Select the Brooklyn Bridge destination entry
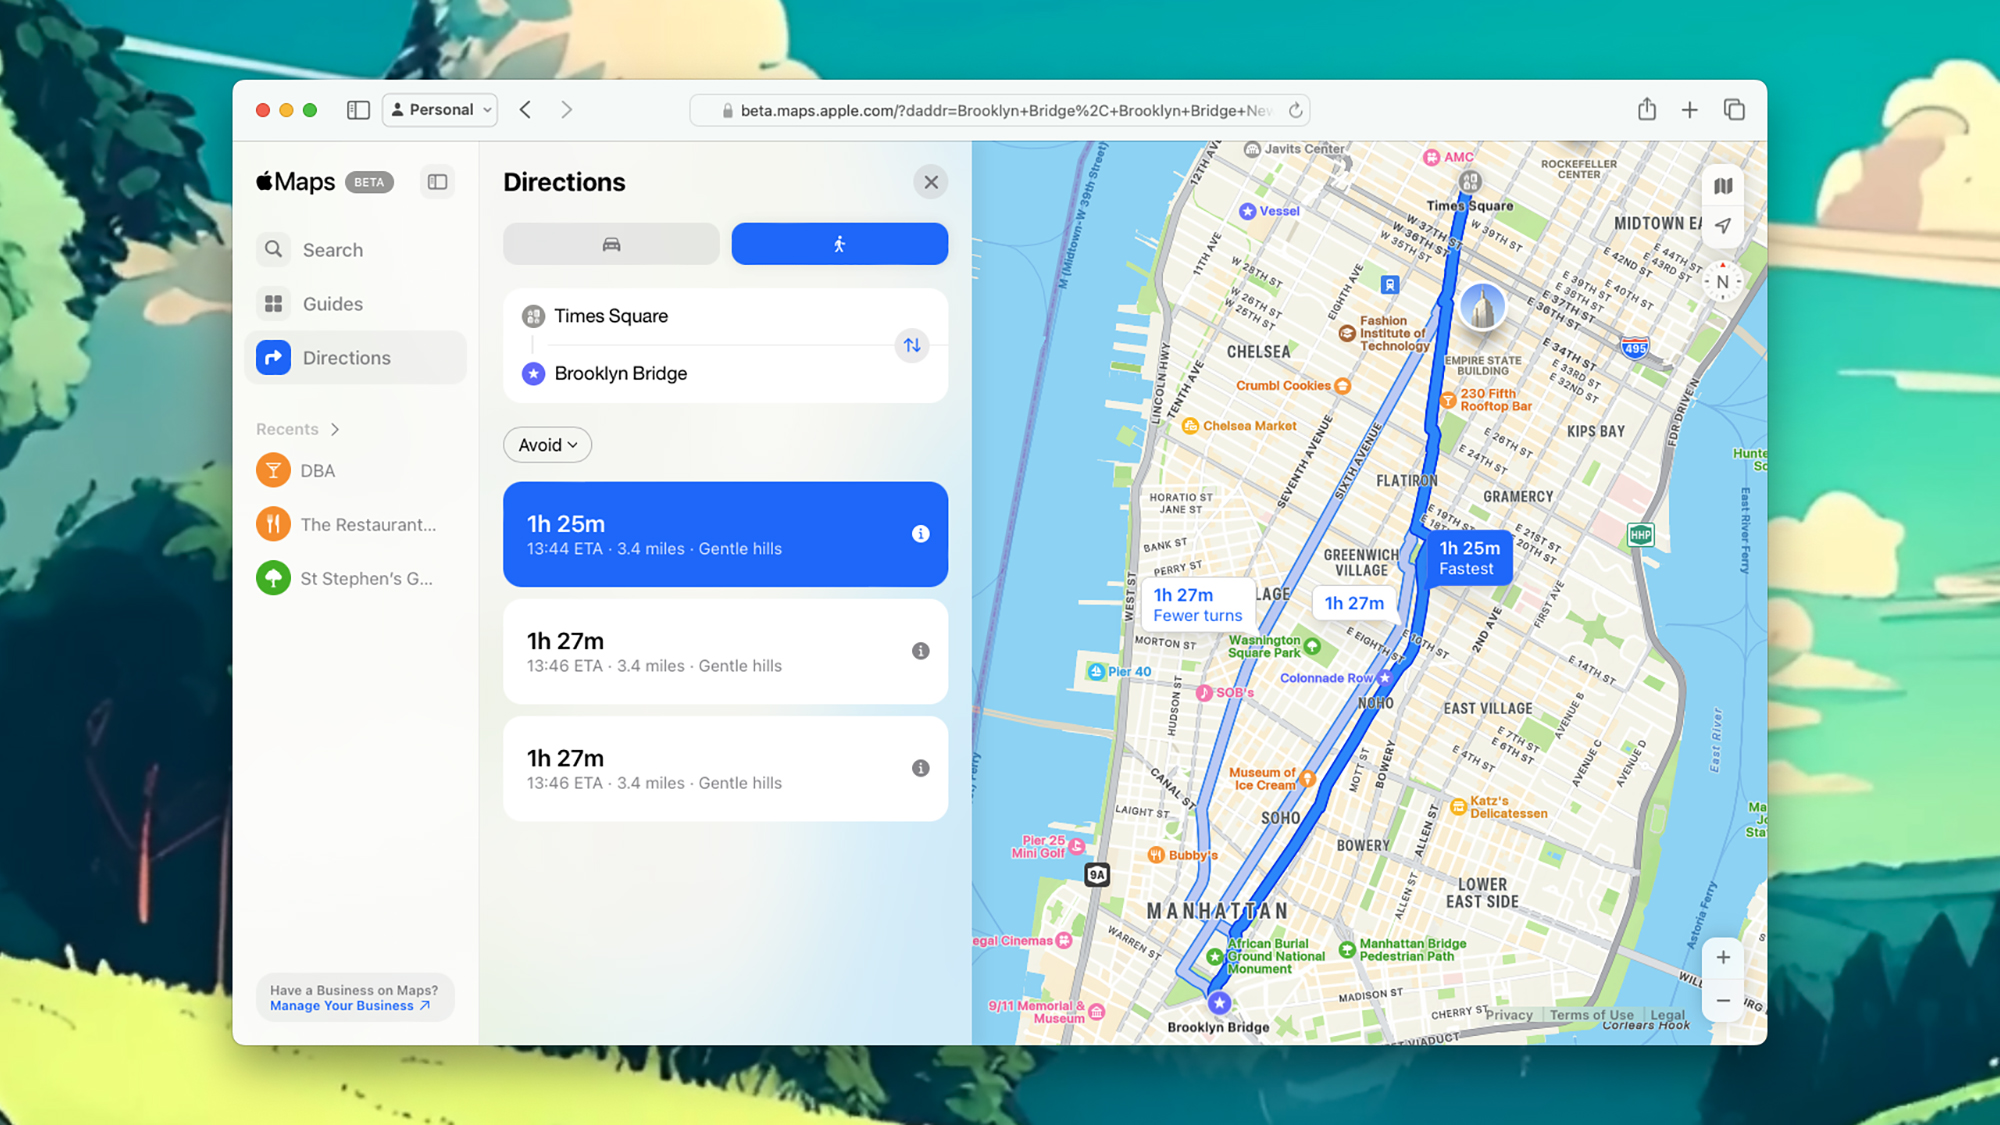This screenshot has height=1125, width=2000. coord(620,372)
